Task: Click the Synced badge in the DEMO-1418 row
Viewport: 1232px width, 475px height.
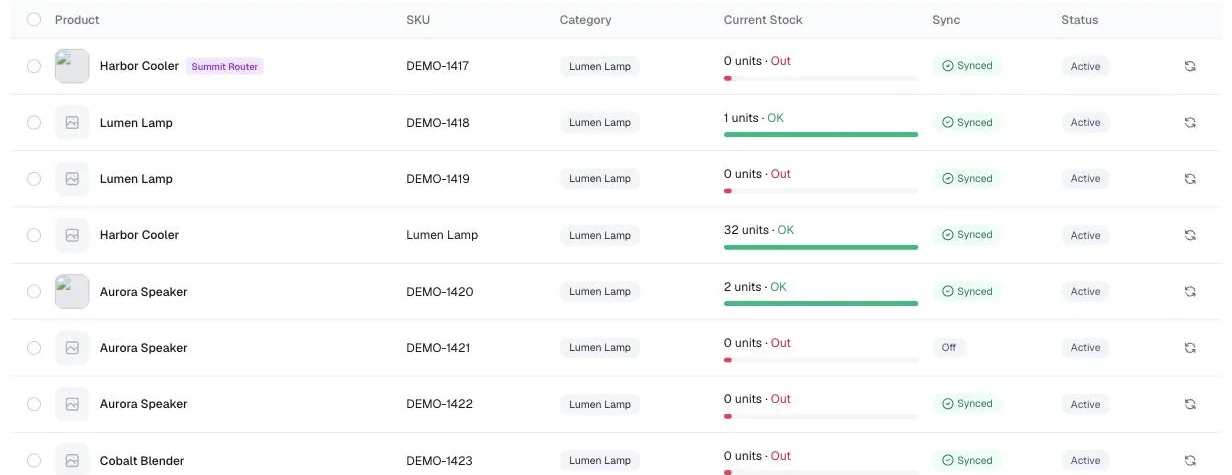Action: [967, 122]
